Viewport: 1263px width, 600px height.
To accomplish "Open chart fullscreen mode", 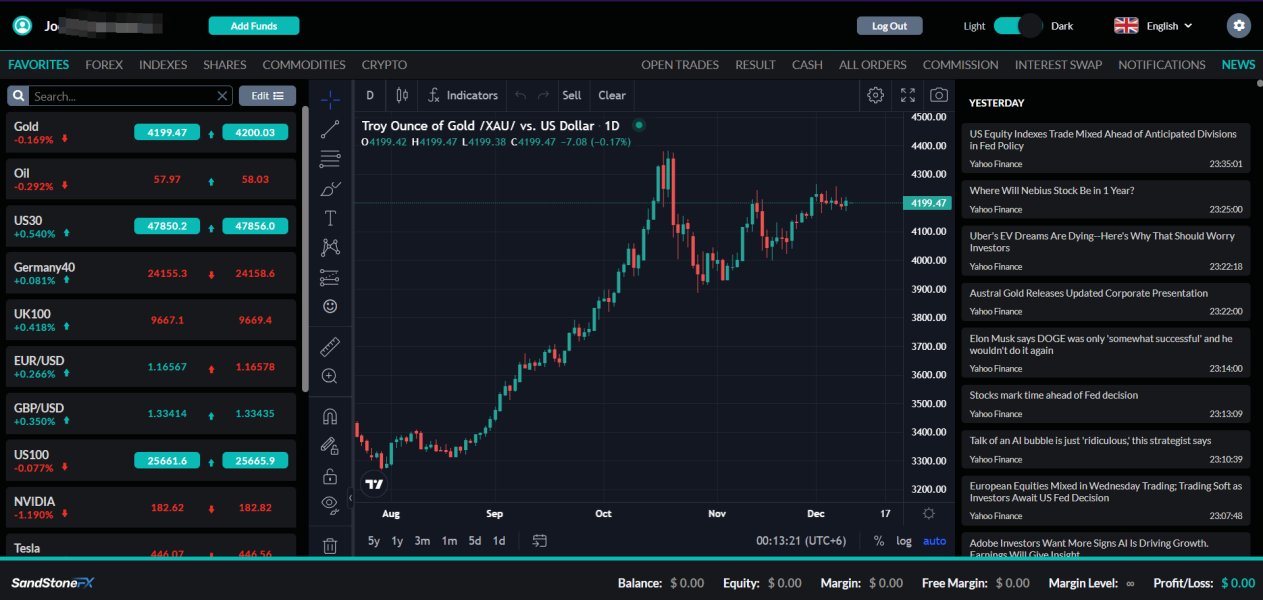I will point(908,95).
